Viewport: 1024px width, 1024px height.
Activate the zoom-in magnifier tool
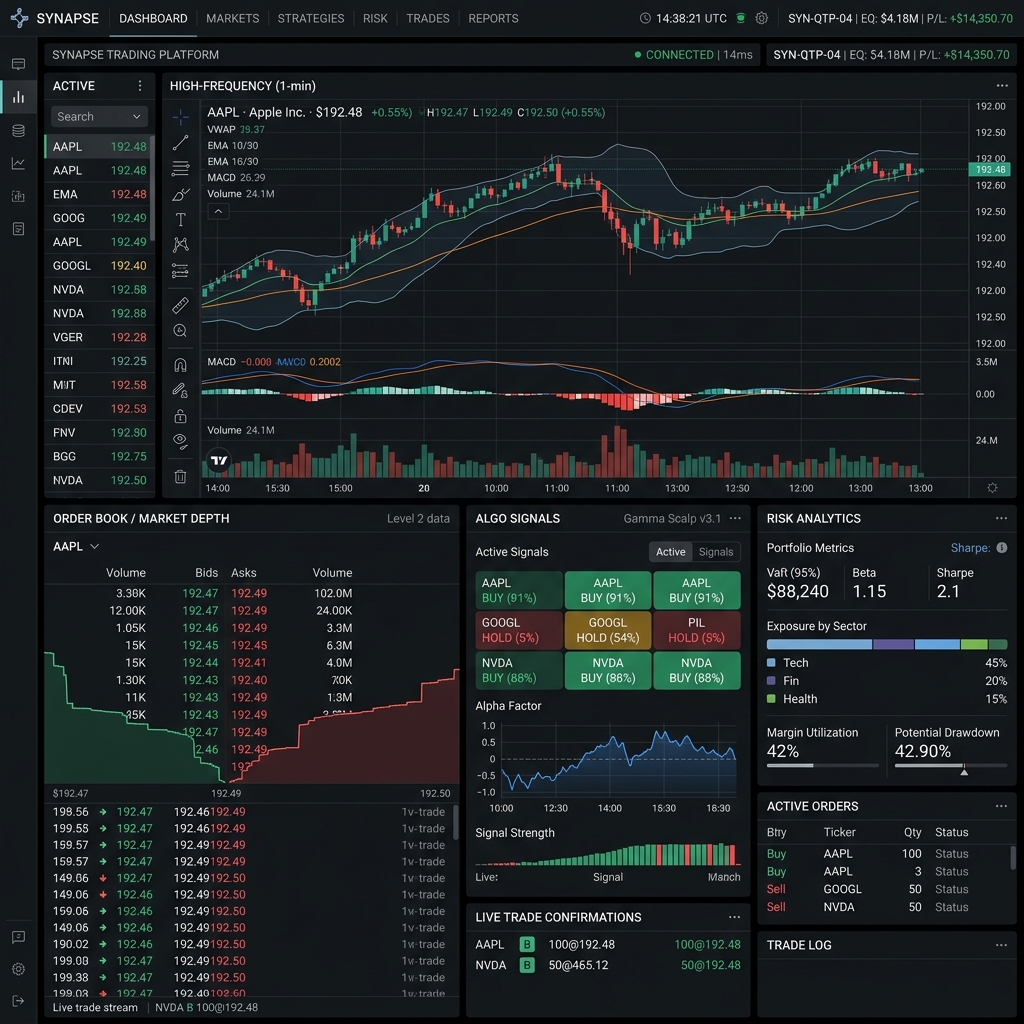180,330
